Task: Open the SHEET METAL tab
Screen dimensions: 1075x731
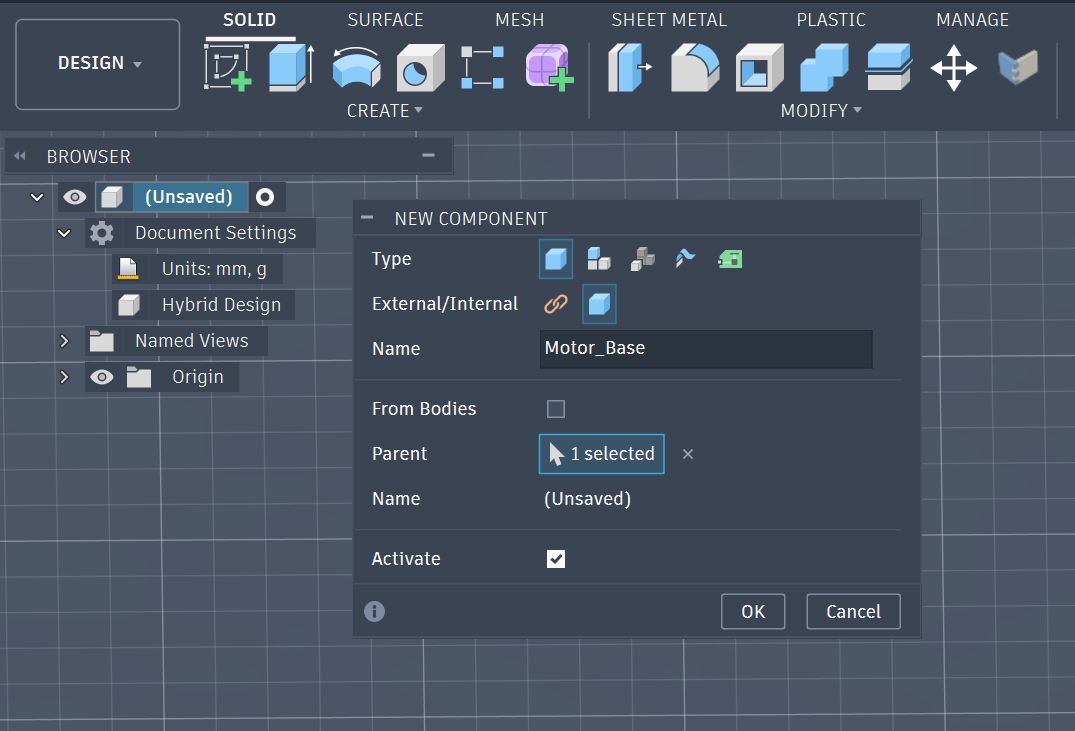Action: (669, 19)
